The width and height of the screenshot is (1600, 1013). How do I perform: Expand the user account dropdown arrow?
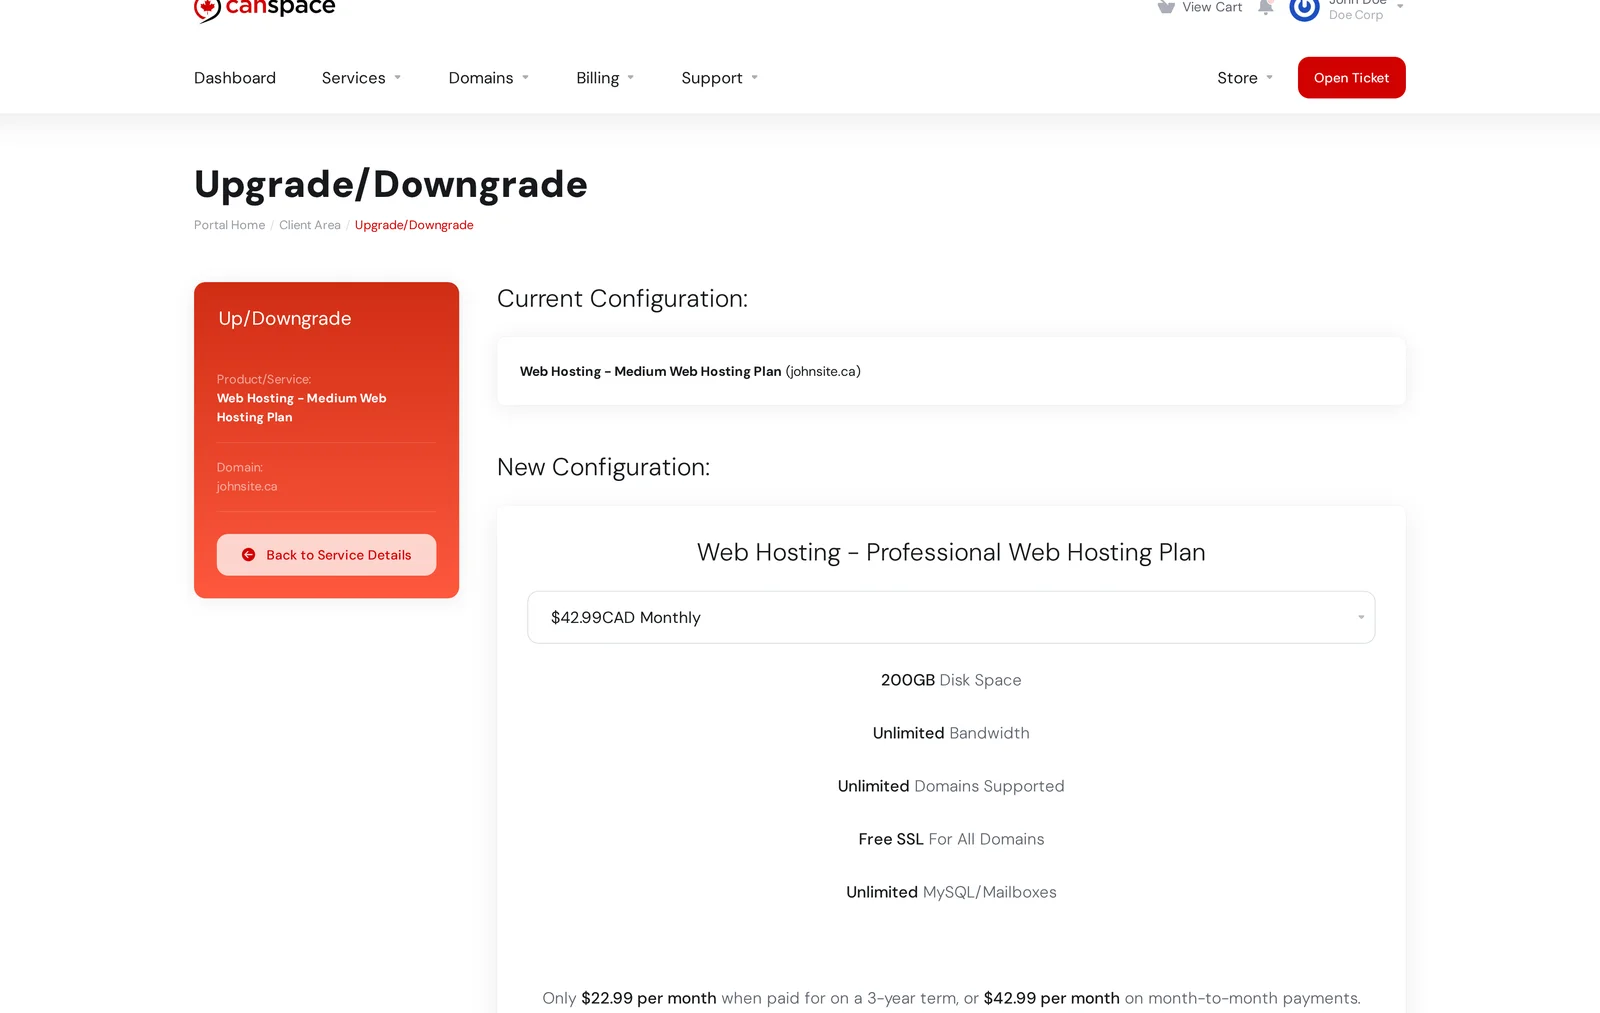pyautogui.click(x=1400, y=7)
